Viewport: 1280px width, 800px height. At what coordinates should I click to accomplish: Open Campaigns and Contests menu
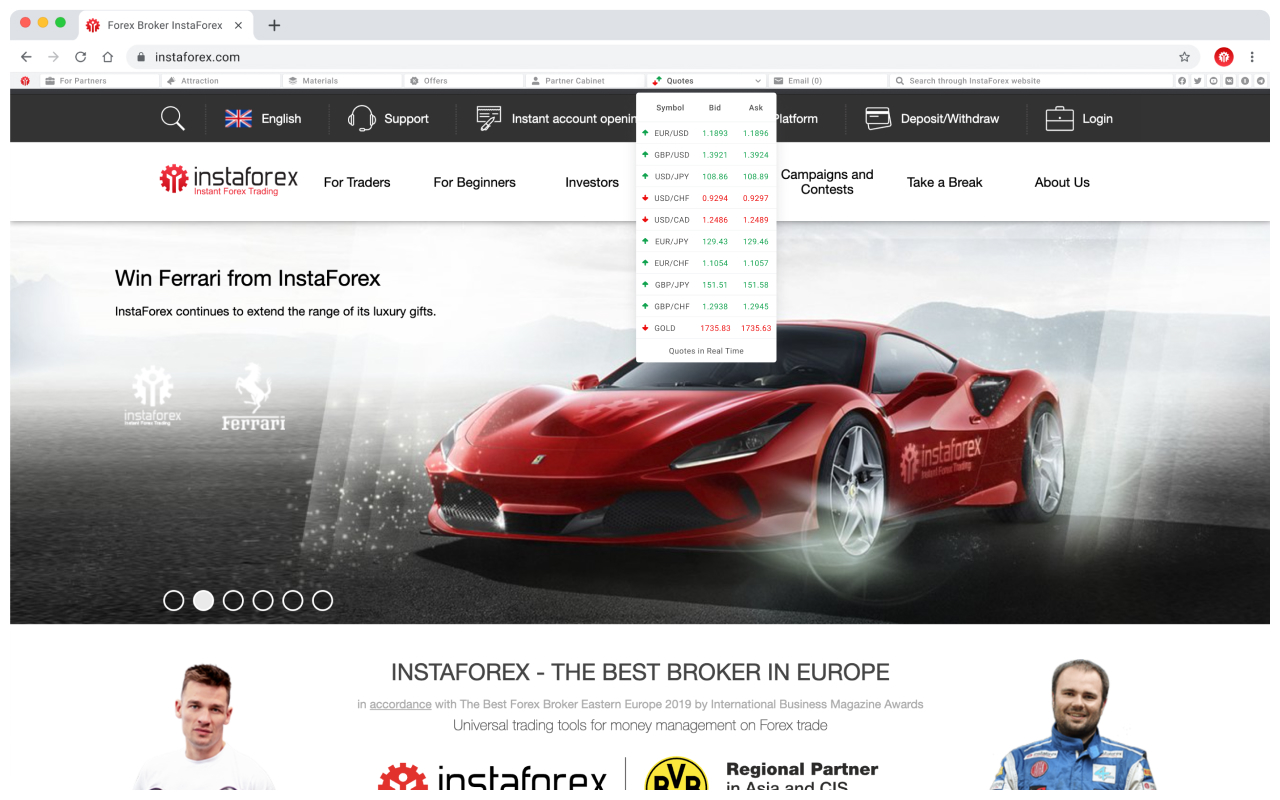pyautogui.click(x=827, y=182)
